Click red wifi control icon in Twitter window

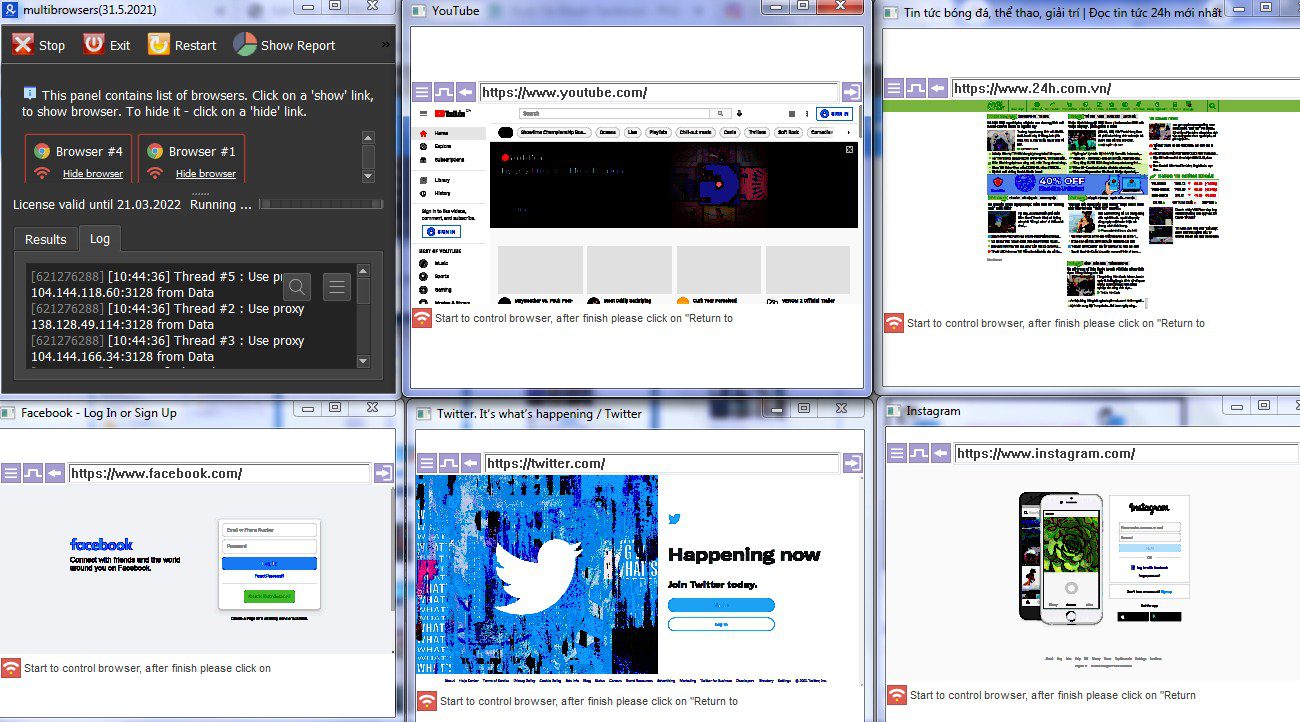pos(427,701)
